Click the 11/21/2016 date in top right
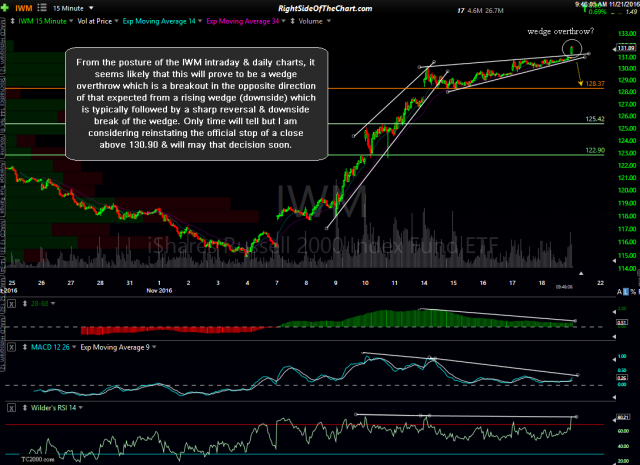640x465 pixels. (624, 4)
